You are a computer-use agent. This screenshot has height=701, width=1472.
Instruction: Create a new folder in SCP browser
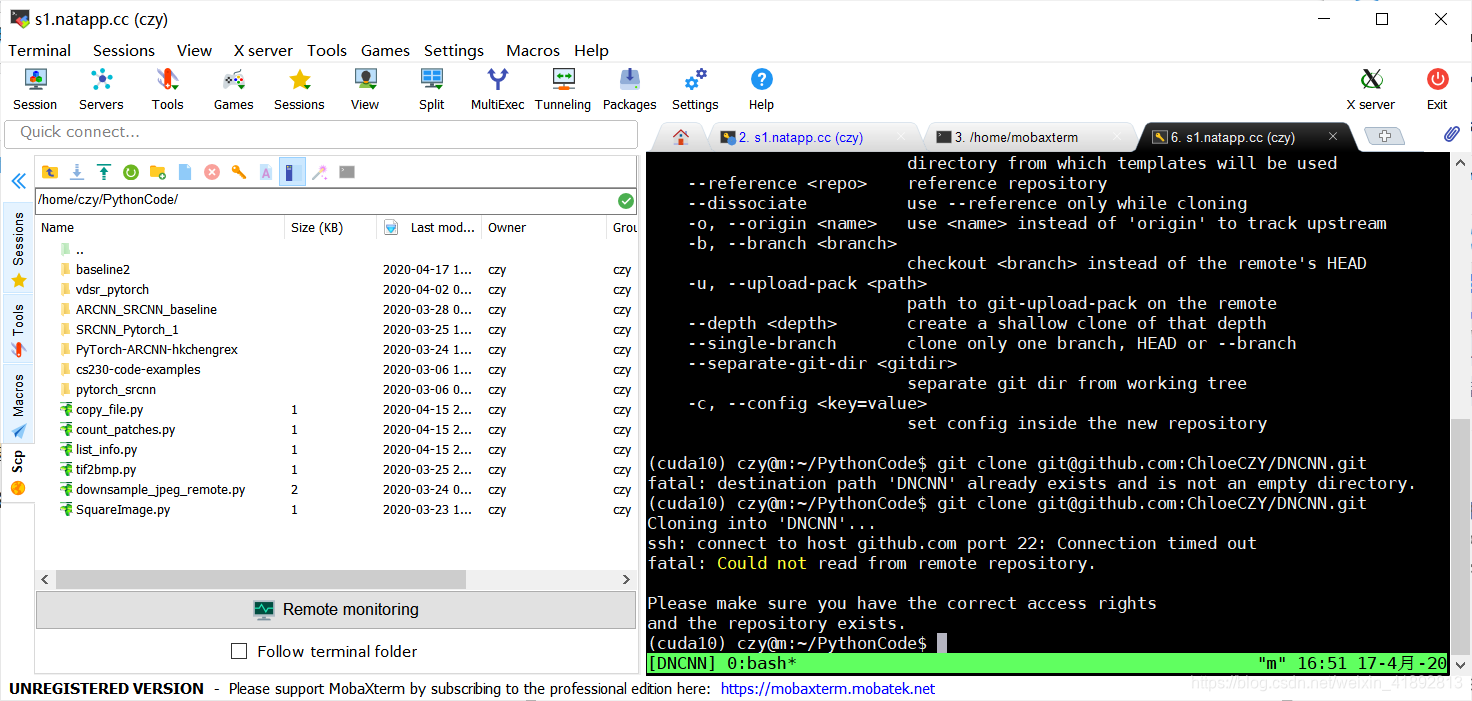pos(157,172)
